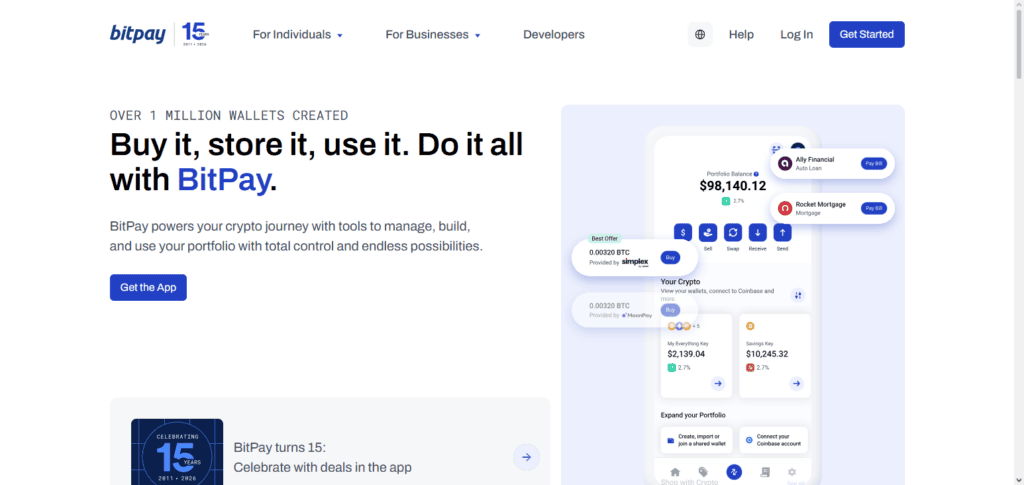Tap the home icon in mockup bottom bar
This screenshot has height=485, width=1024.
pyautogui.click(x=675, y=472)
